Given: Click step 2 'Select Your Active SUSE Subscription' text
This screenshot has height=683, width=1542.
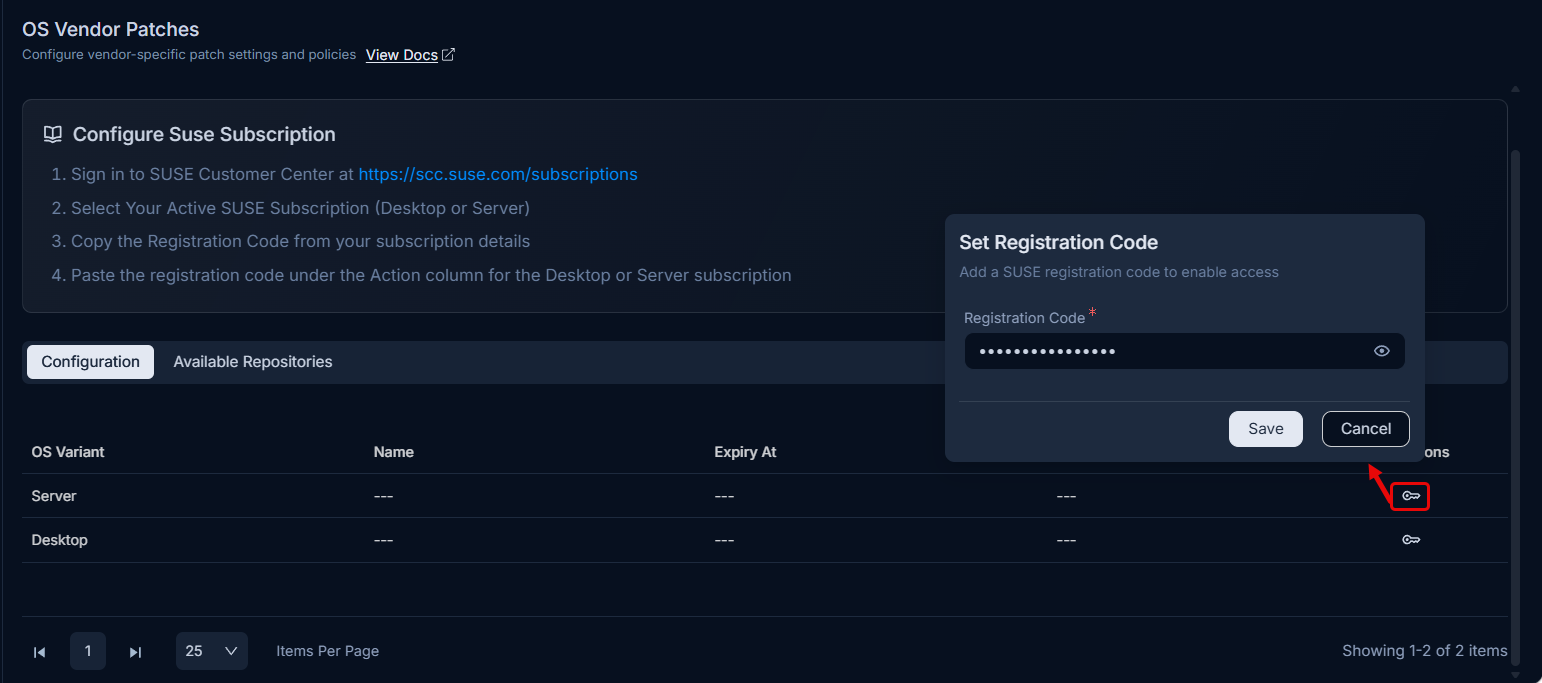Looking at the screenshot, I should click(301, 208).
